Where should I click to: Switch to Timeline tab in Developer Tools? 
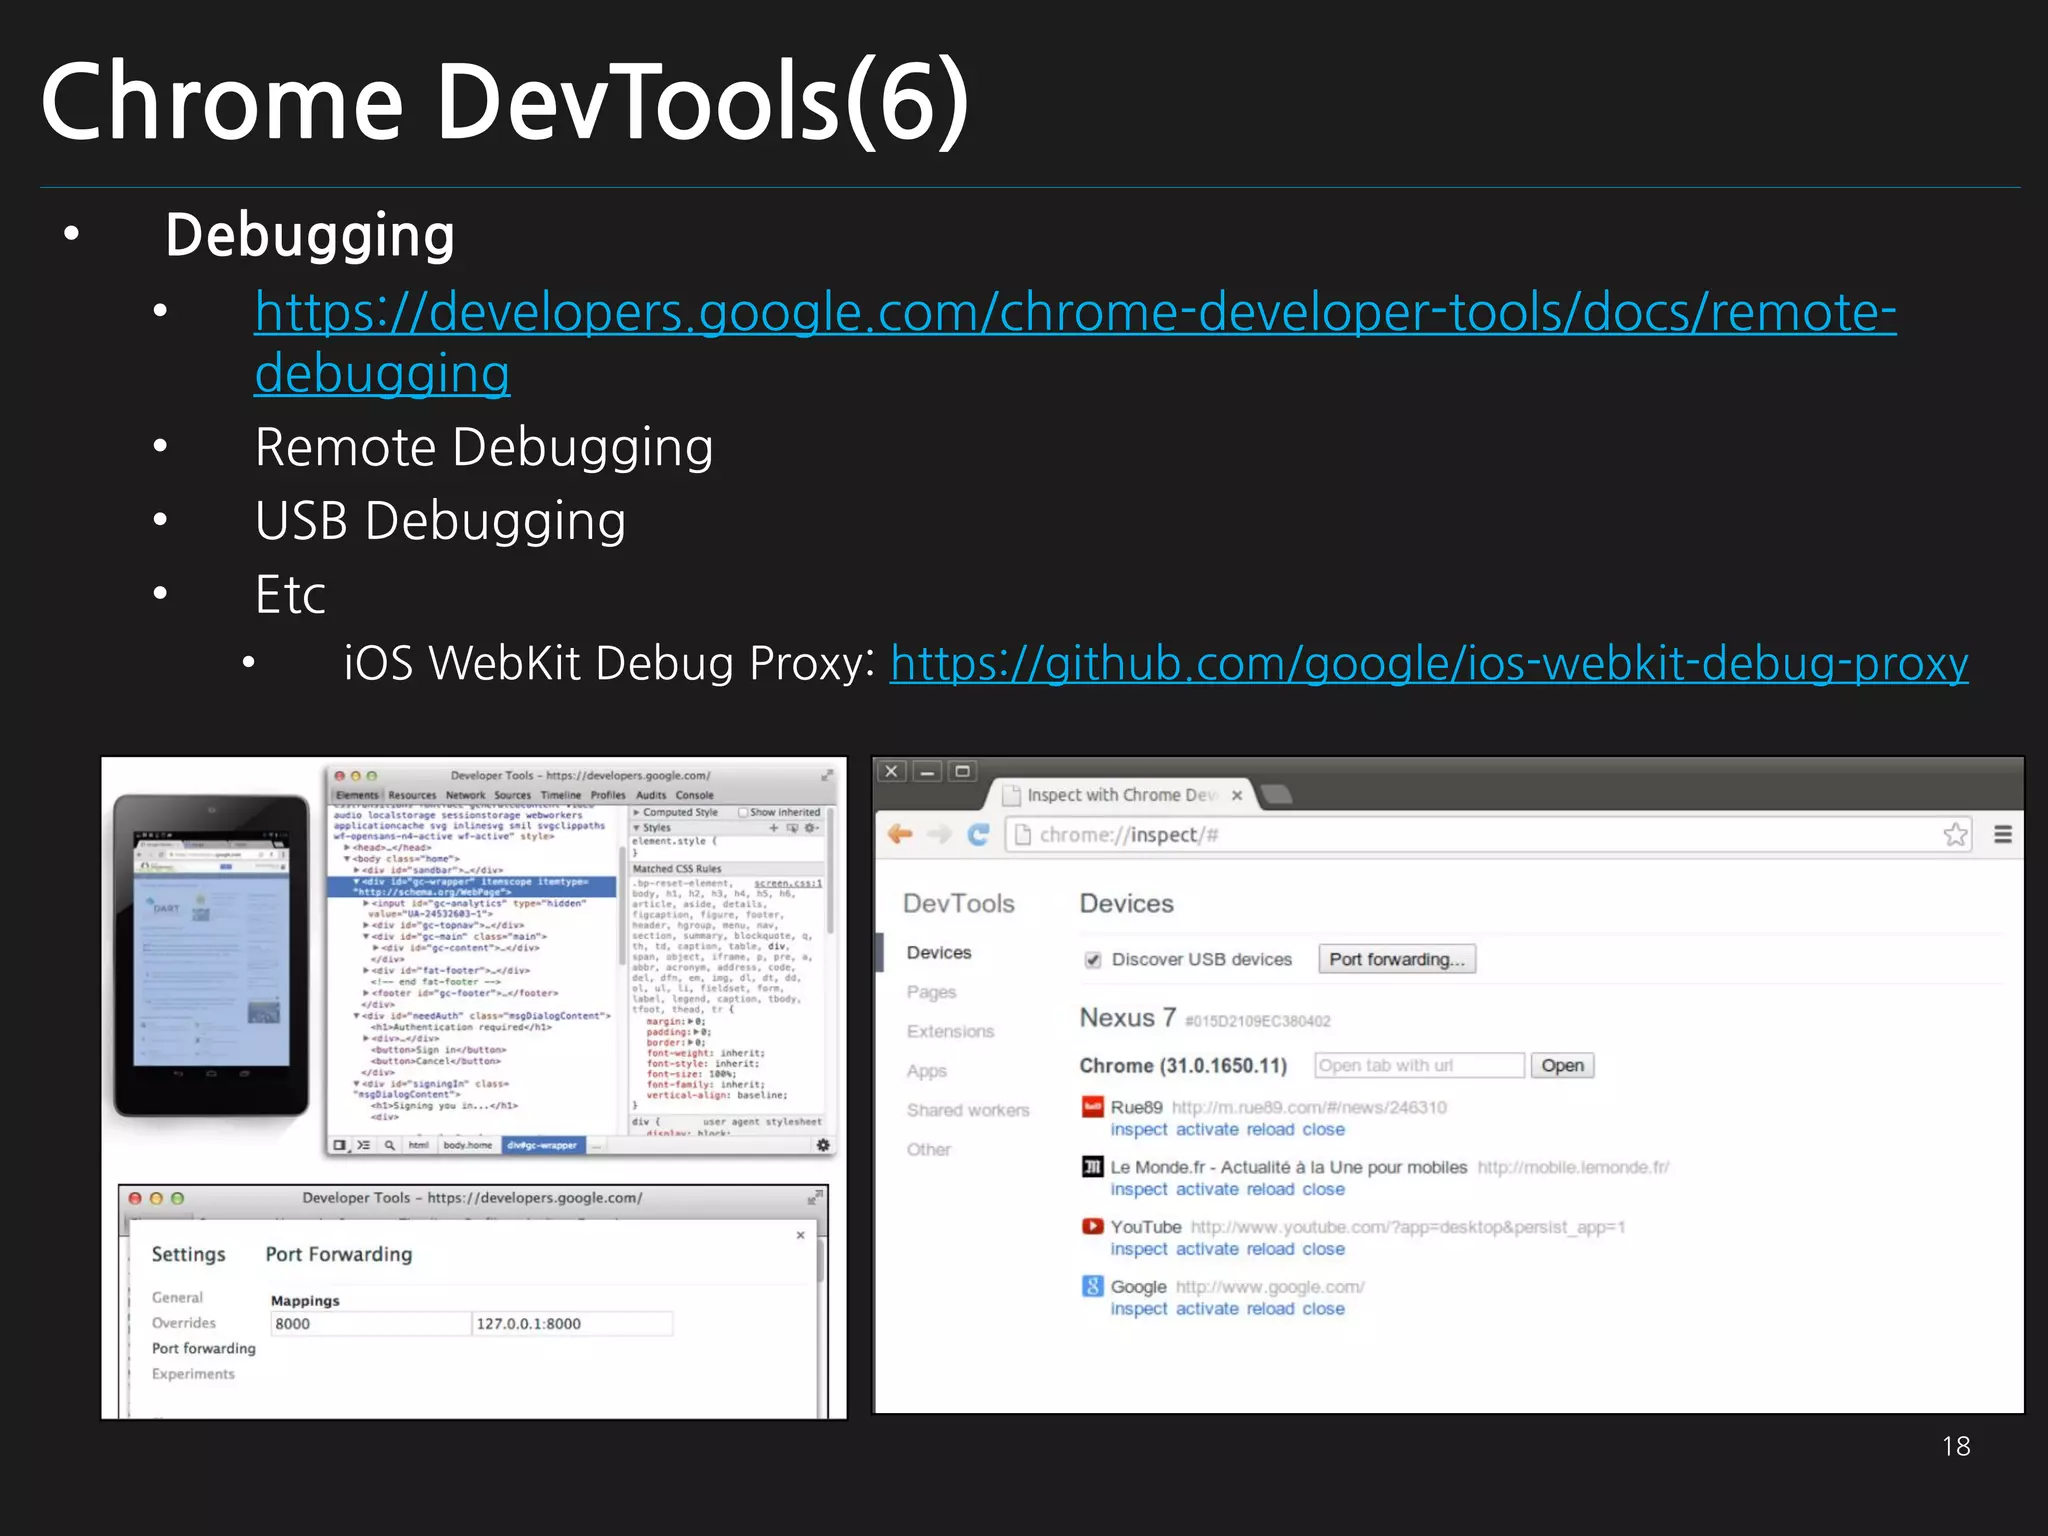click(x=561, y=795)
